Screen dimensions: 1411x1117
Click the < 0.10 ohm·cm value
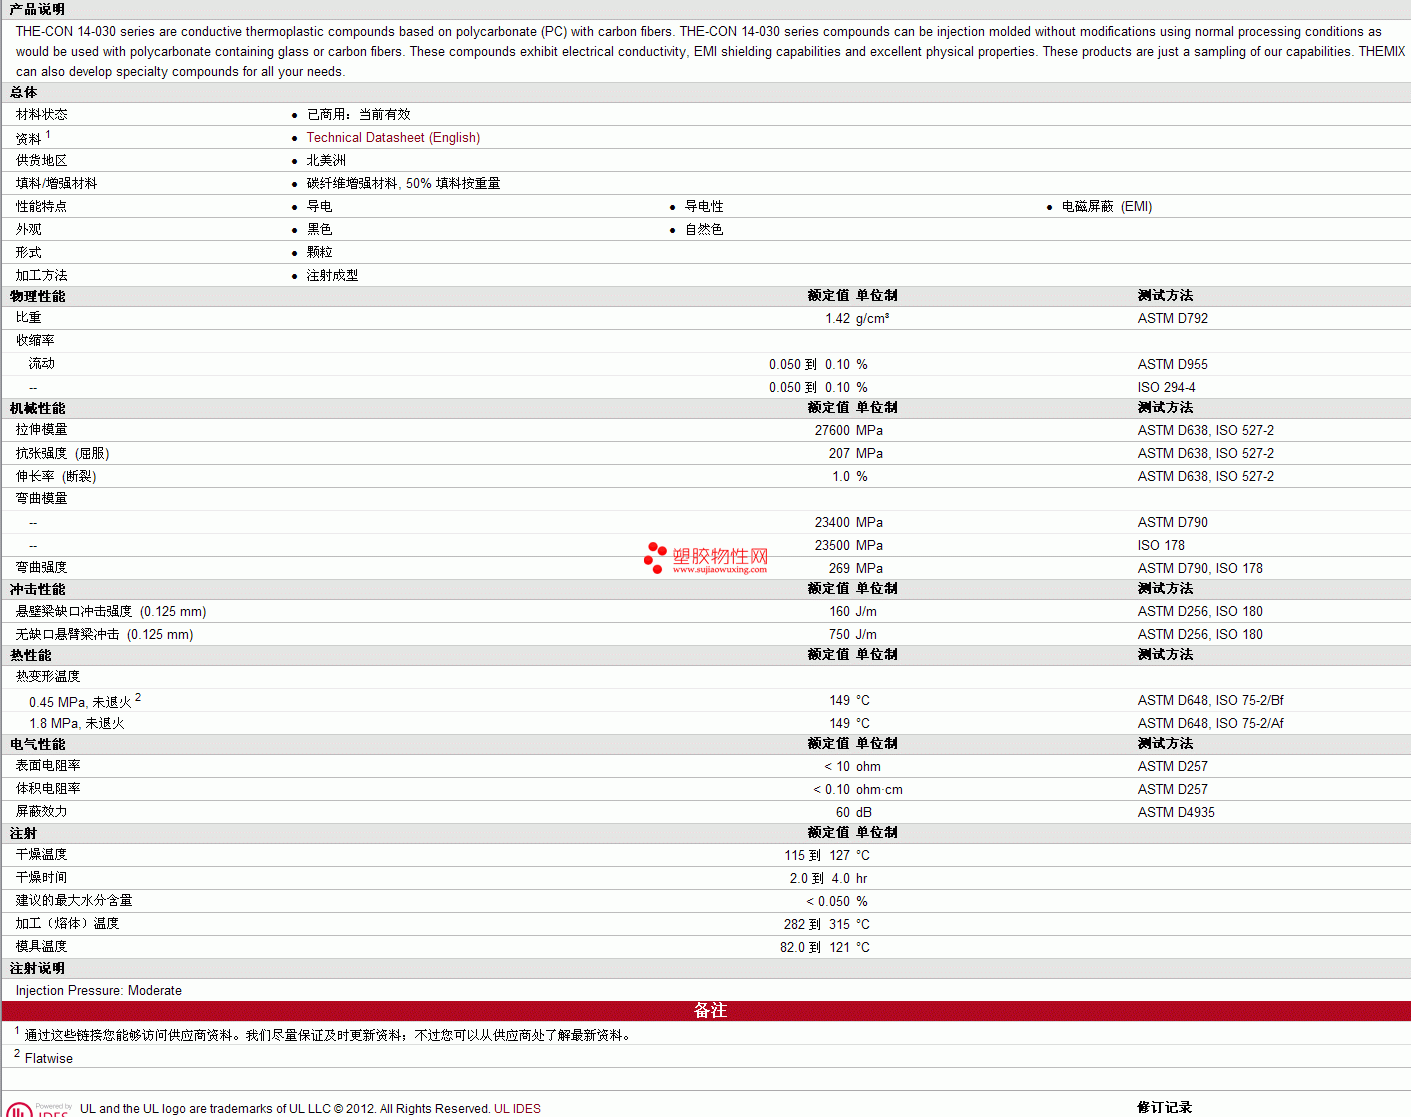click(x=858, y=790)
